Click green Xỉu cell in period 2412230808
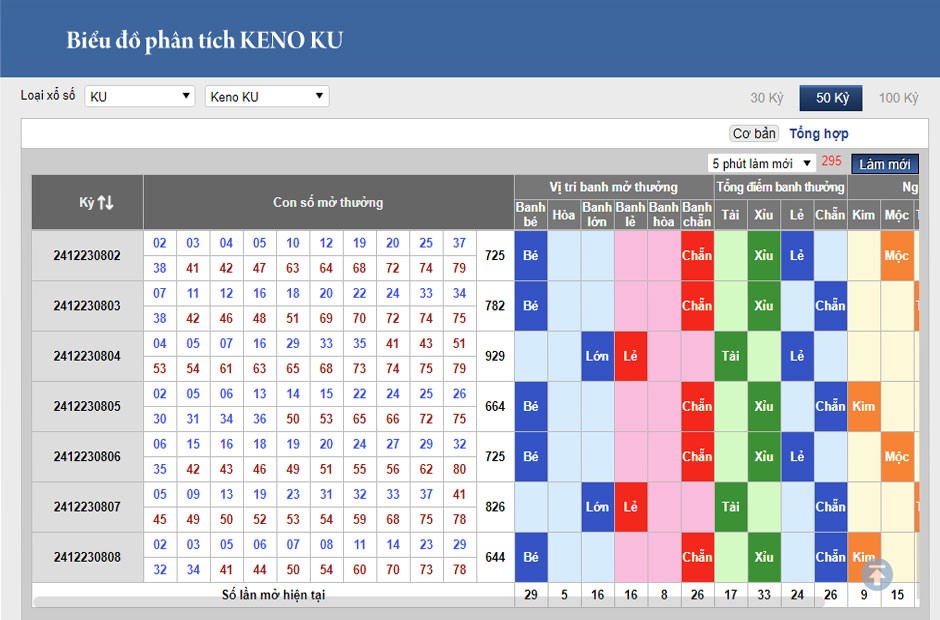 pyautogui.click(x=763, y=557)
